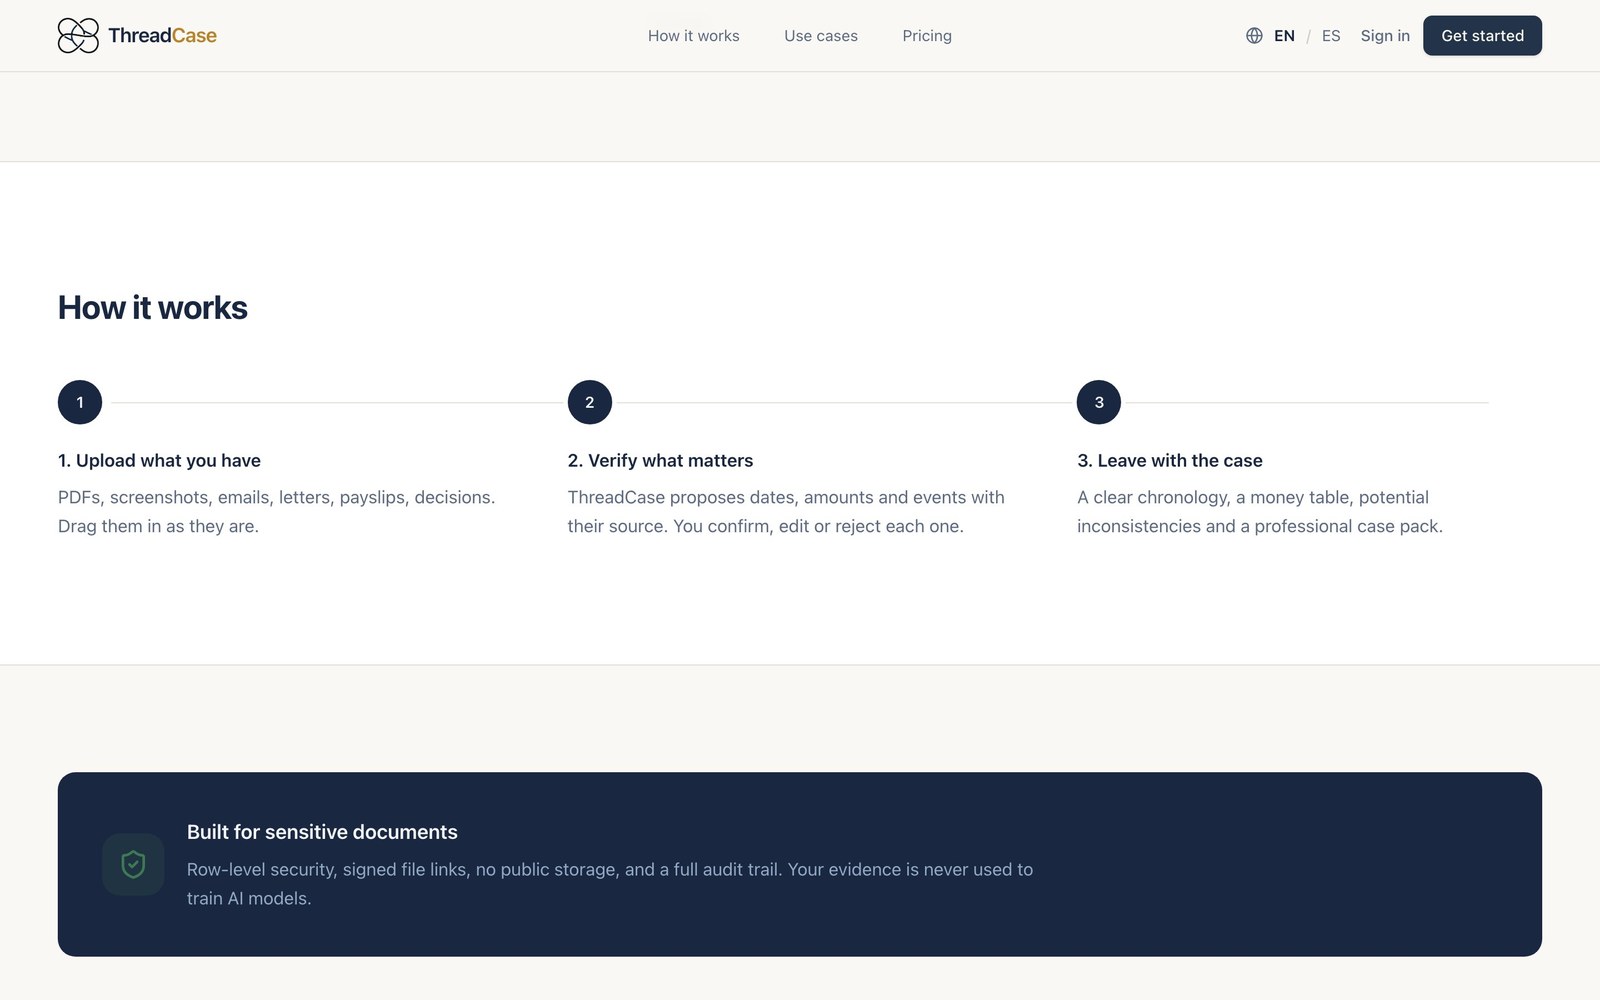Click the Sign in link
This screenshot has width=1600, height=1000.
(1385, 36)
